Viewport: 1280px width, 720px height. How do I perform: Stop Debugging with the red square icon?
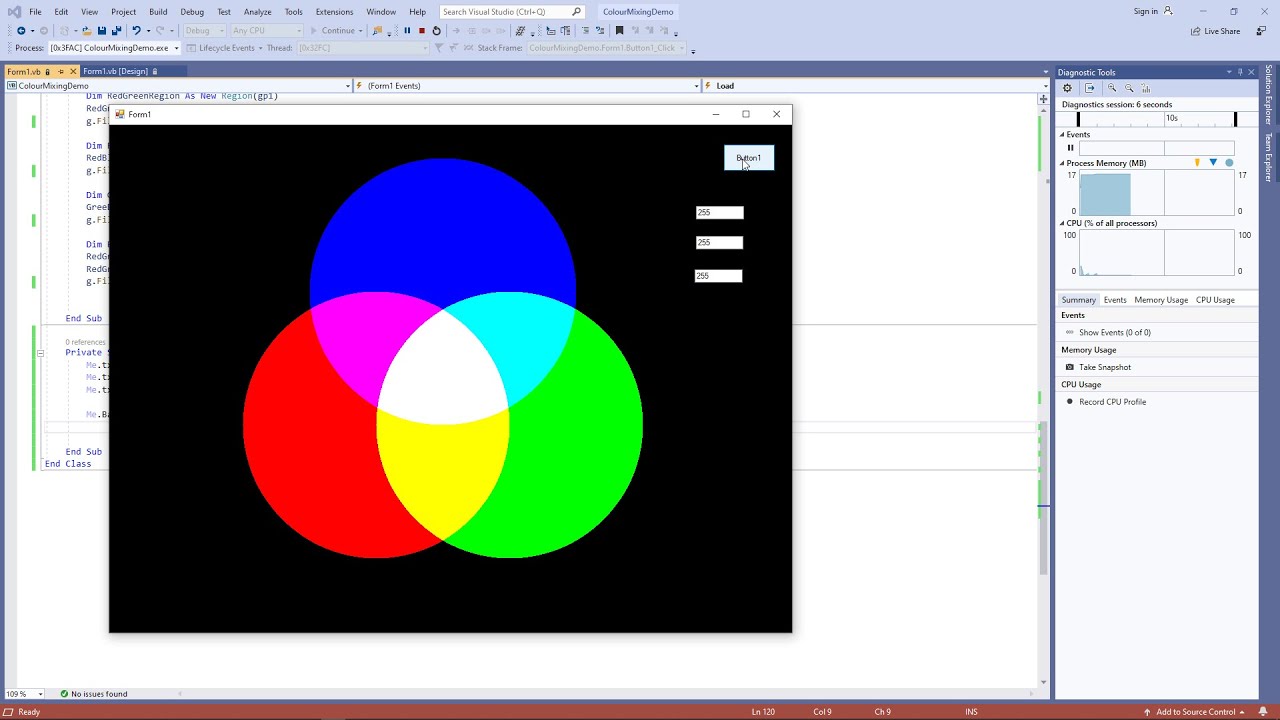pyautogui.click(x=420, y=31)
